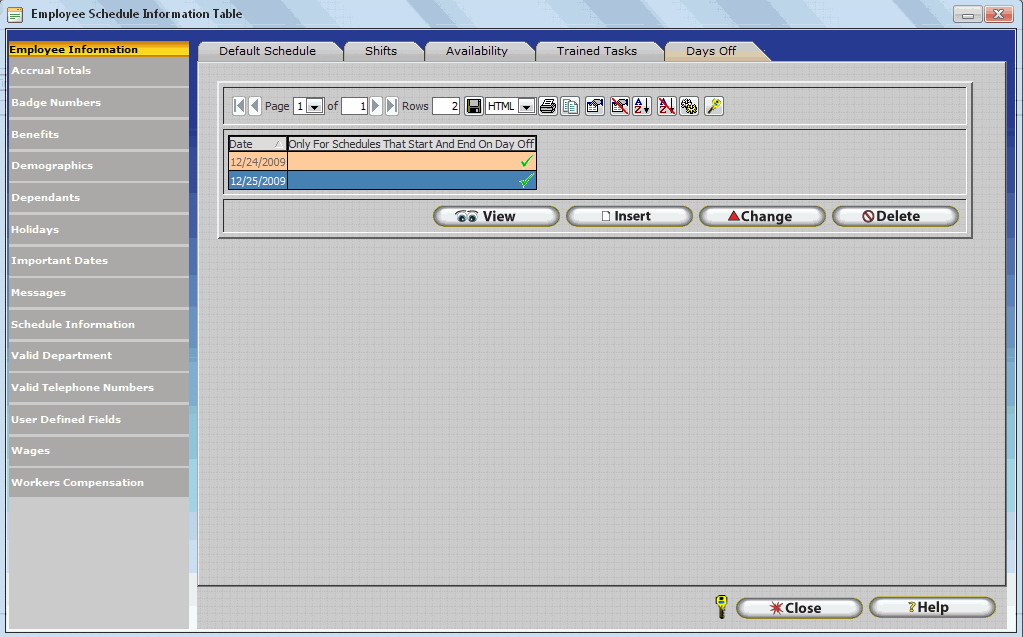
Task: Click the Close button at bottom
Action: pyautogui.click(x=799, y=608)
